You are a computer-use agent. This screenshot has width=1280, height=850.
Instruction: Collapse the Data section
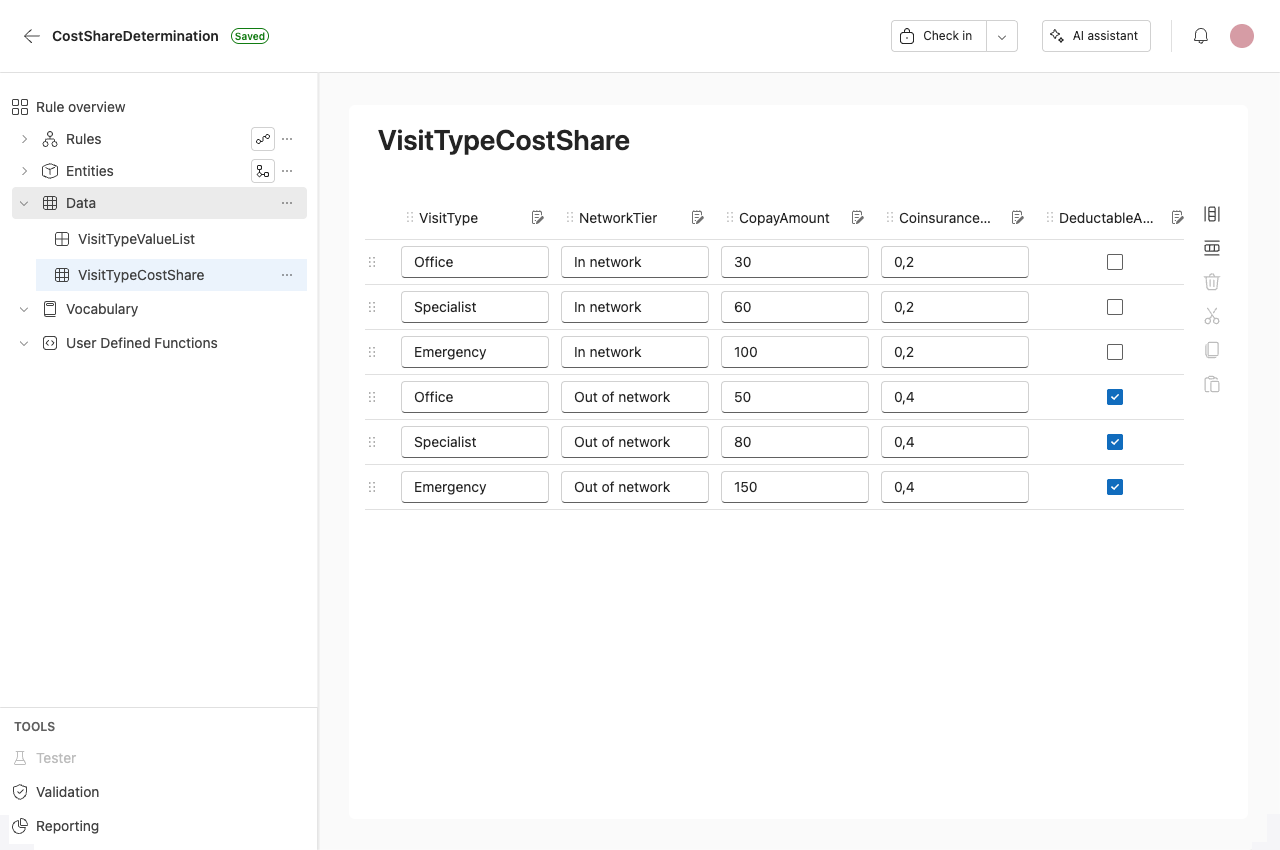(x=24, y=203)
